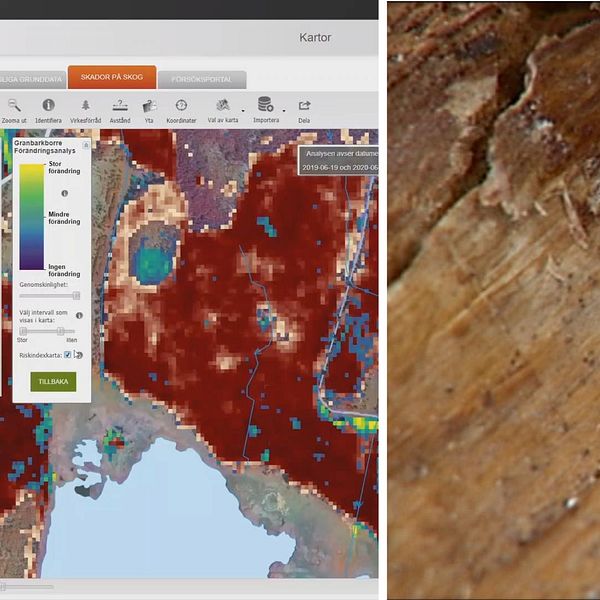Expand the Importera dropdown arrow
Image resolution: width=600 pixels, height=600 pixels.
click(284, 111)
